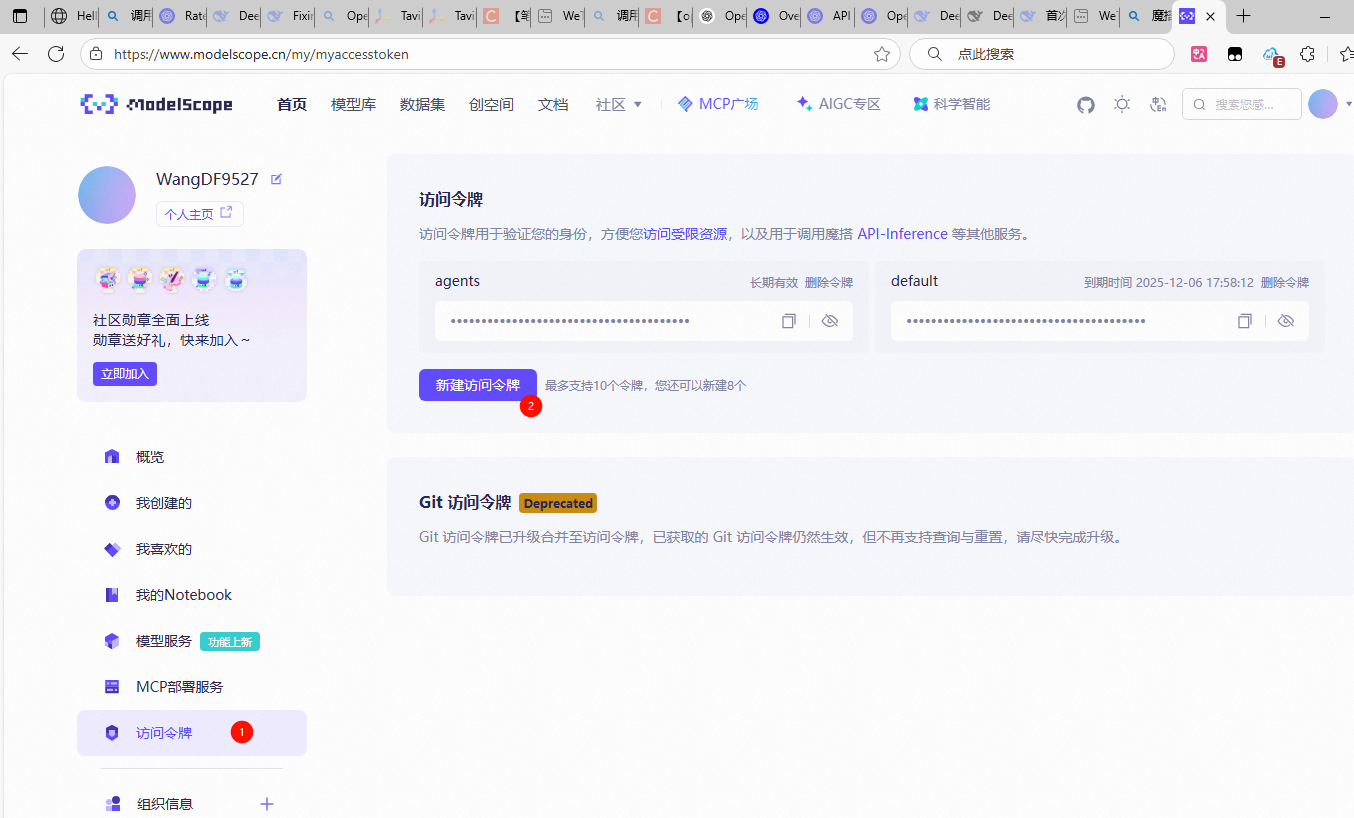Switch to the Fixin browser tab
Image resolution: width=1354 pixels, height=818 pixels.
point(290,16)
